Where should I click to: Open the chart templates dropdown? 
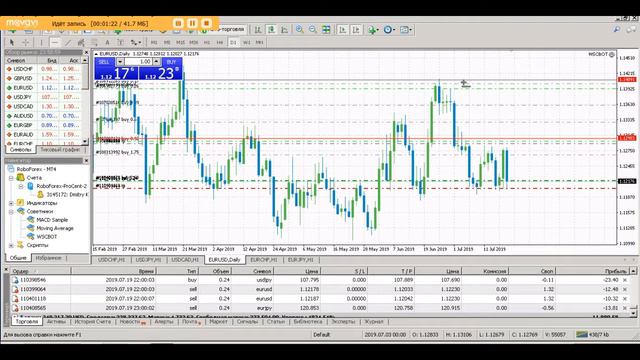tap(406, 30)
